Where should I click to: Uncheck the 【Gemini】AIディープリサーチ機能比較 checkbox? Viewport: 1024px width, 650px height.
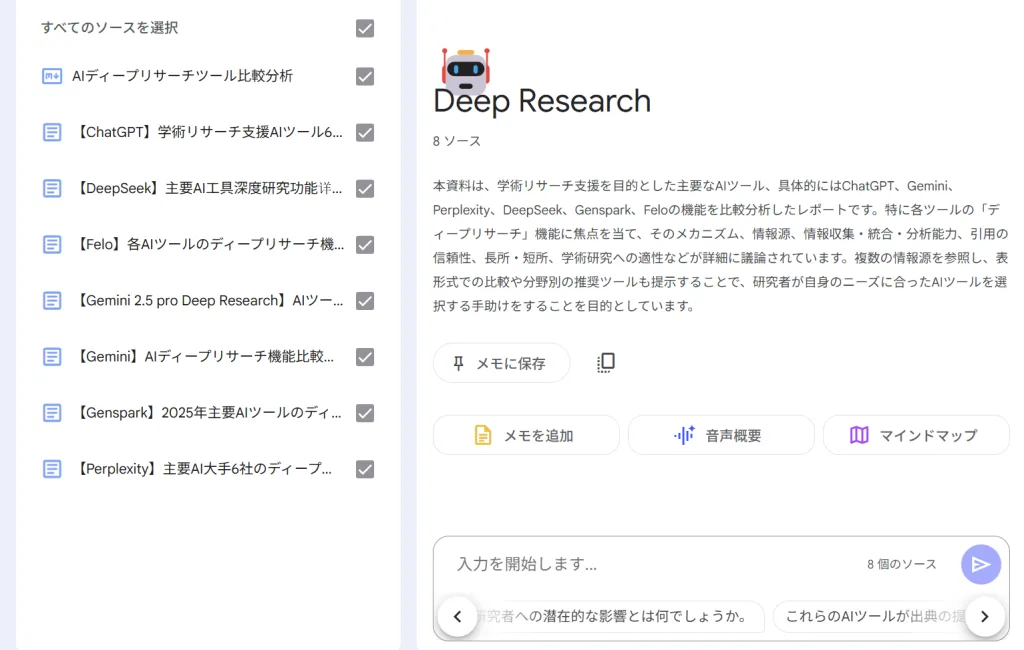365,357
